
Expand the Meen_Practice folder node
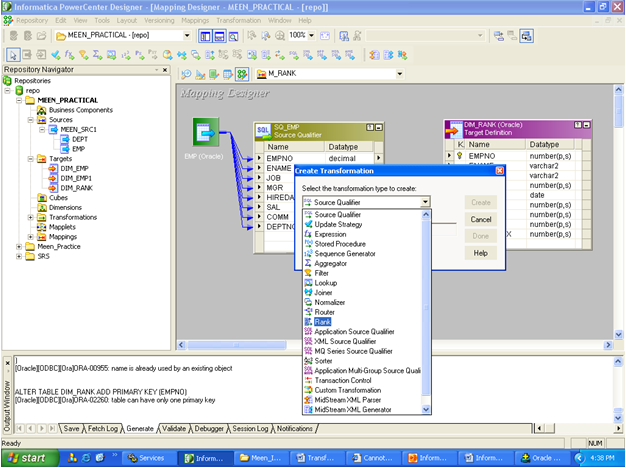click(19, 247)
